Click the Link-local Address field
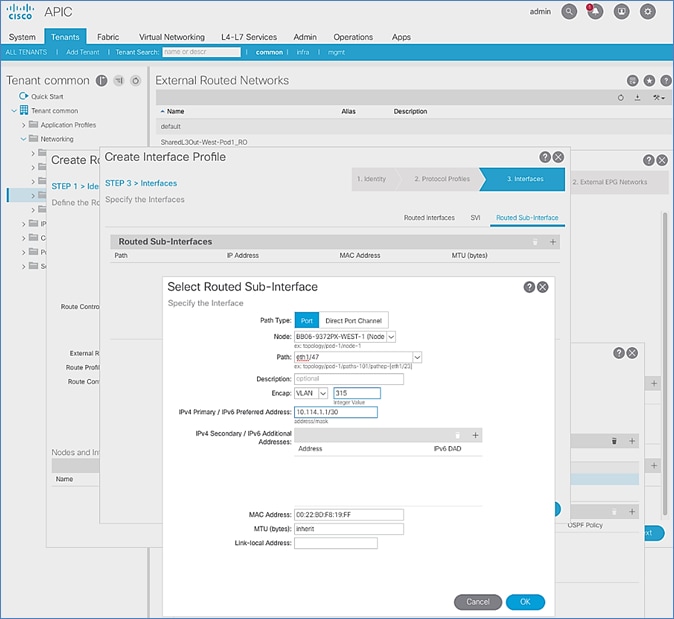This screenshot has height=619, width=674. coord(336,543)
